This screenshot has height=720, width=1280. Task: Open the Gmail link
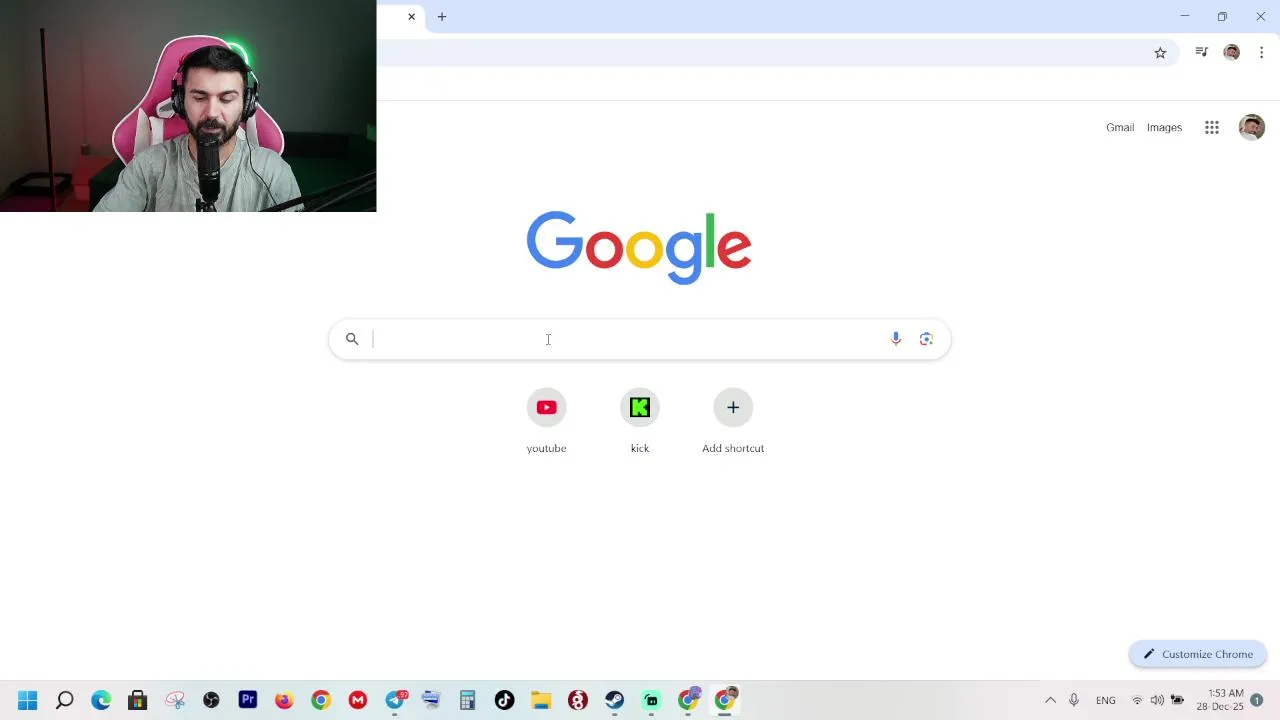coord(1120,127)
